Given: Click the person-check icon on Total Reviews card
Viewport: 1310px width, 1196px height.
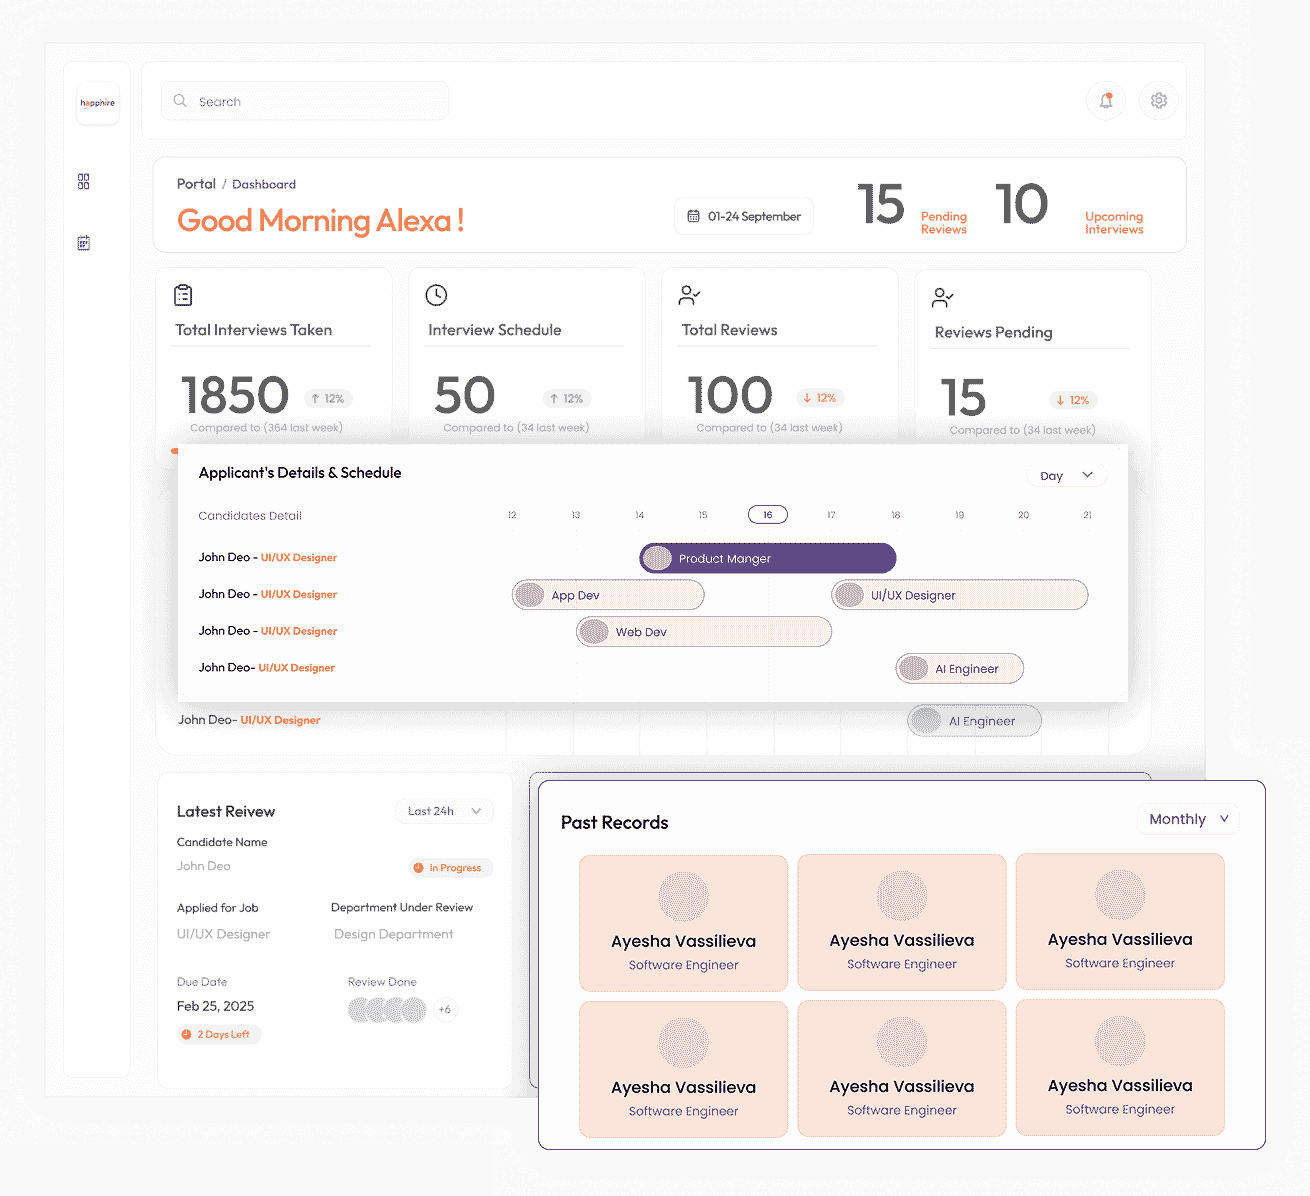Looking at the screenshot, I should click(689, 295).
